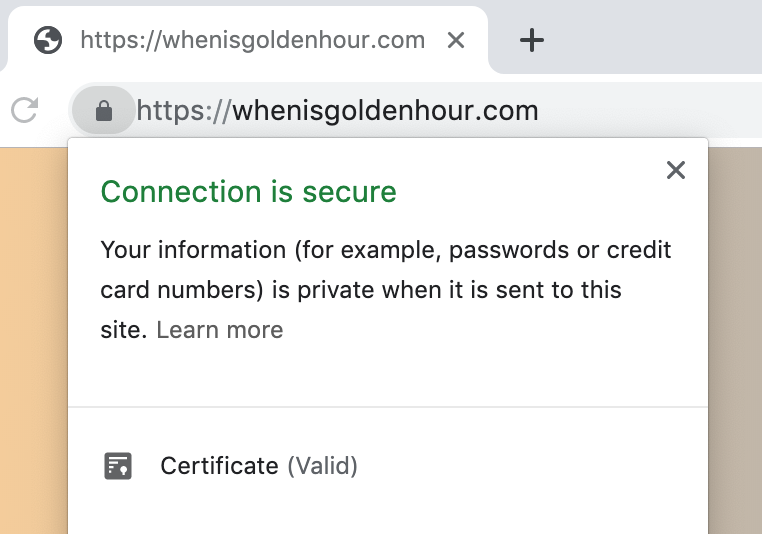Close the connection security popup
This screenshot has height=534, width=762.
point(676,170)
